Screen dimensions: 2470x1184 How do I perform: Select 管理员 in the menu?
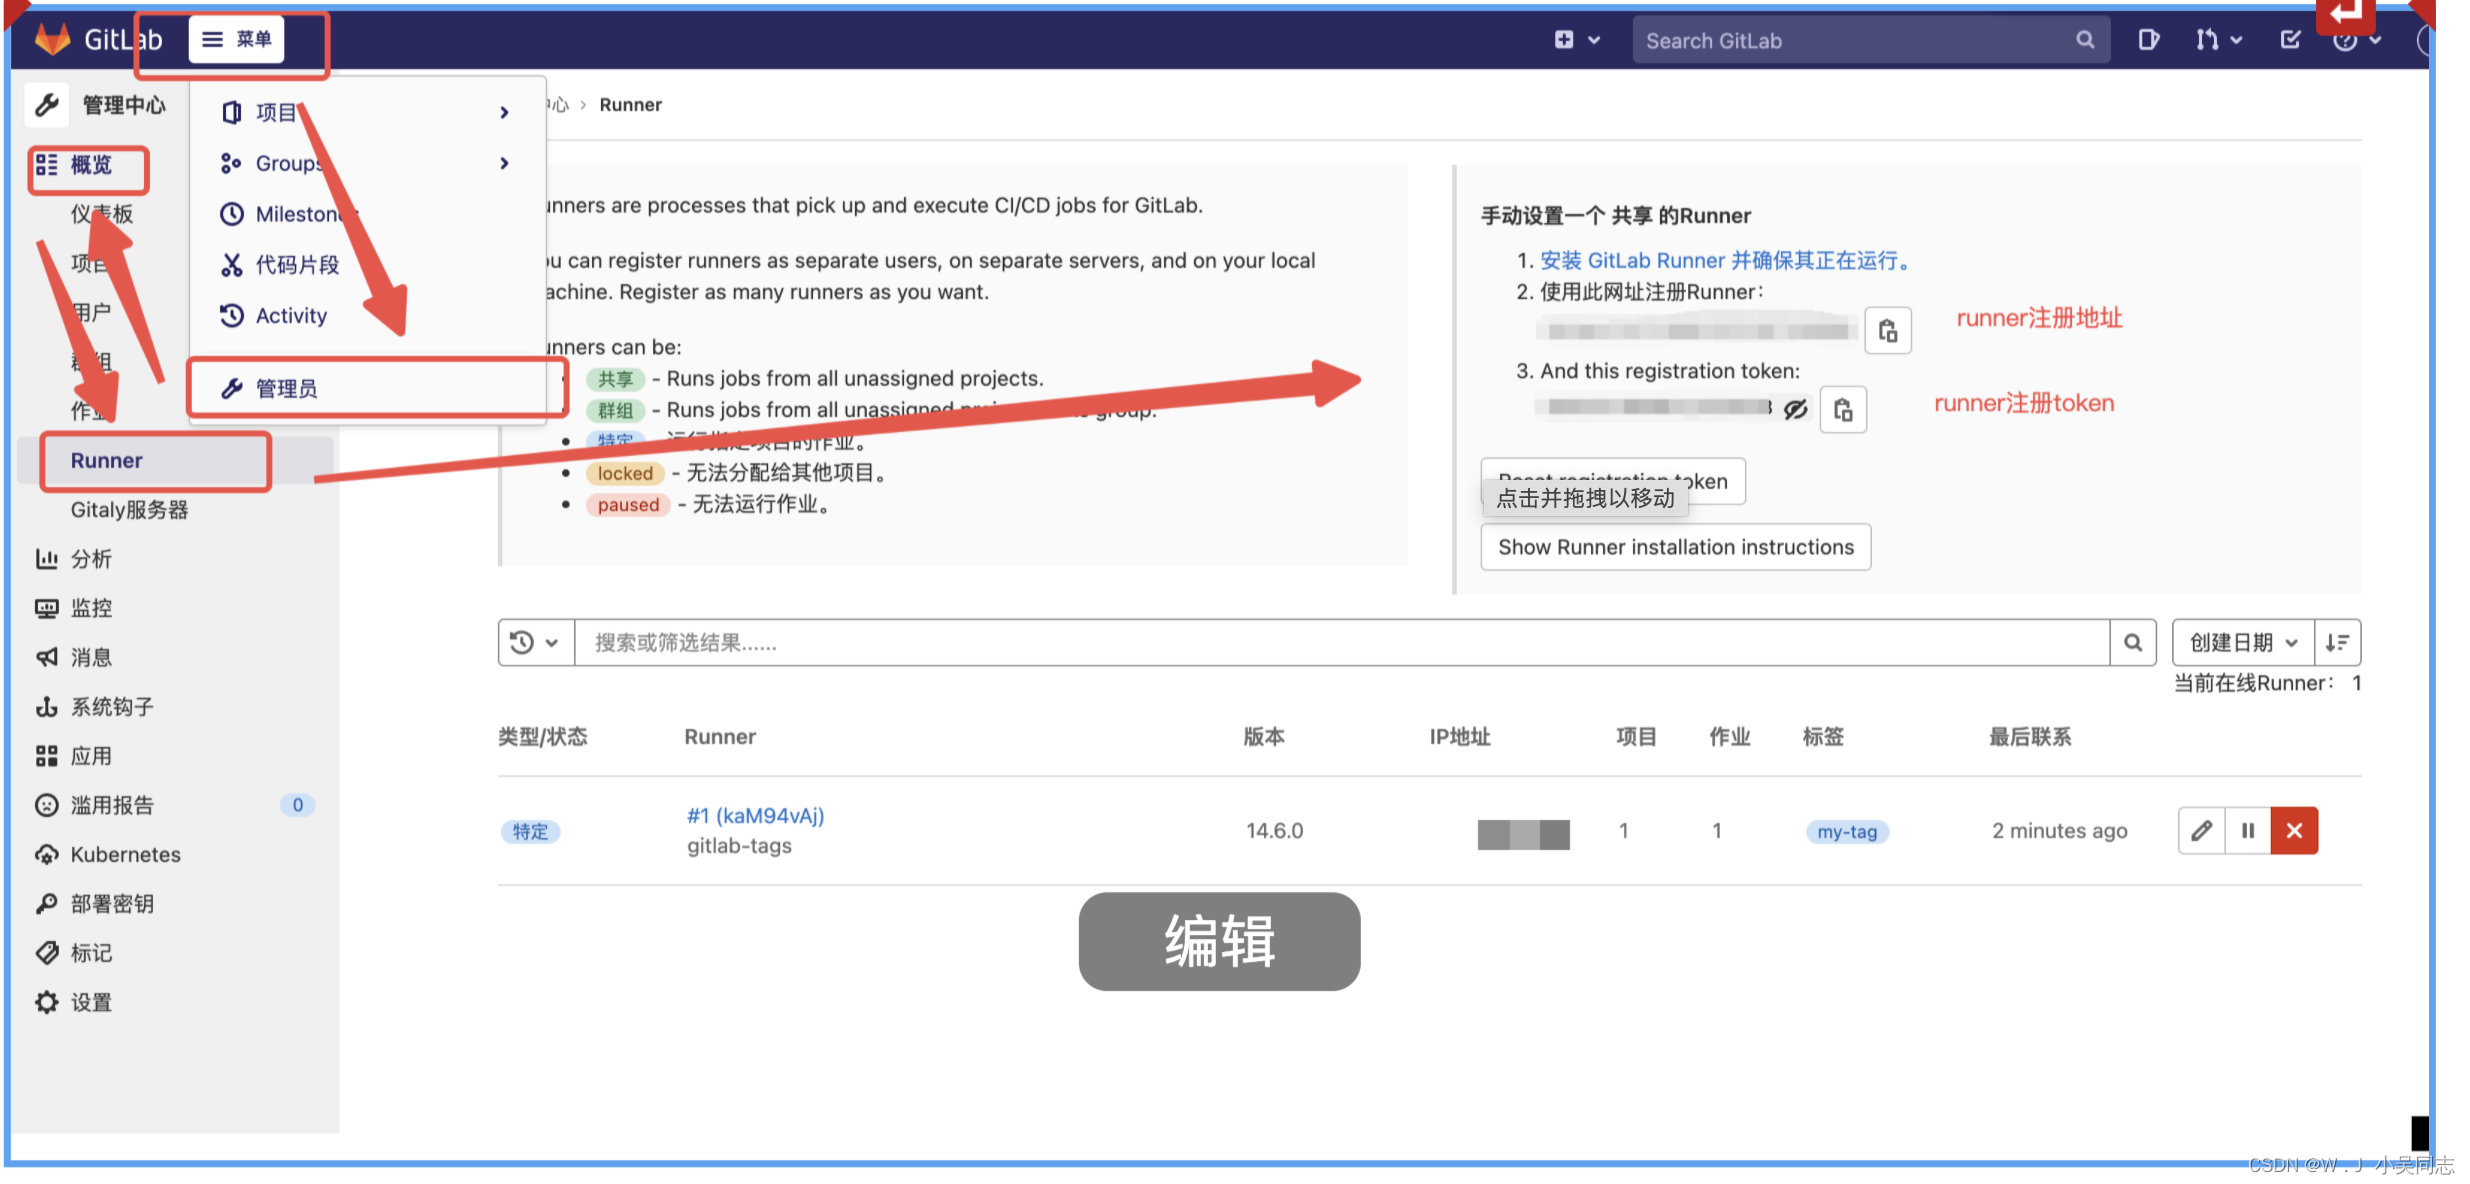pos(287,389)
